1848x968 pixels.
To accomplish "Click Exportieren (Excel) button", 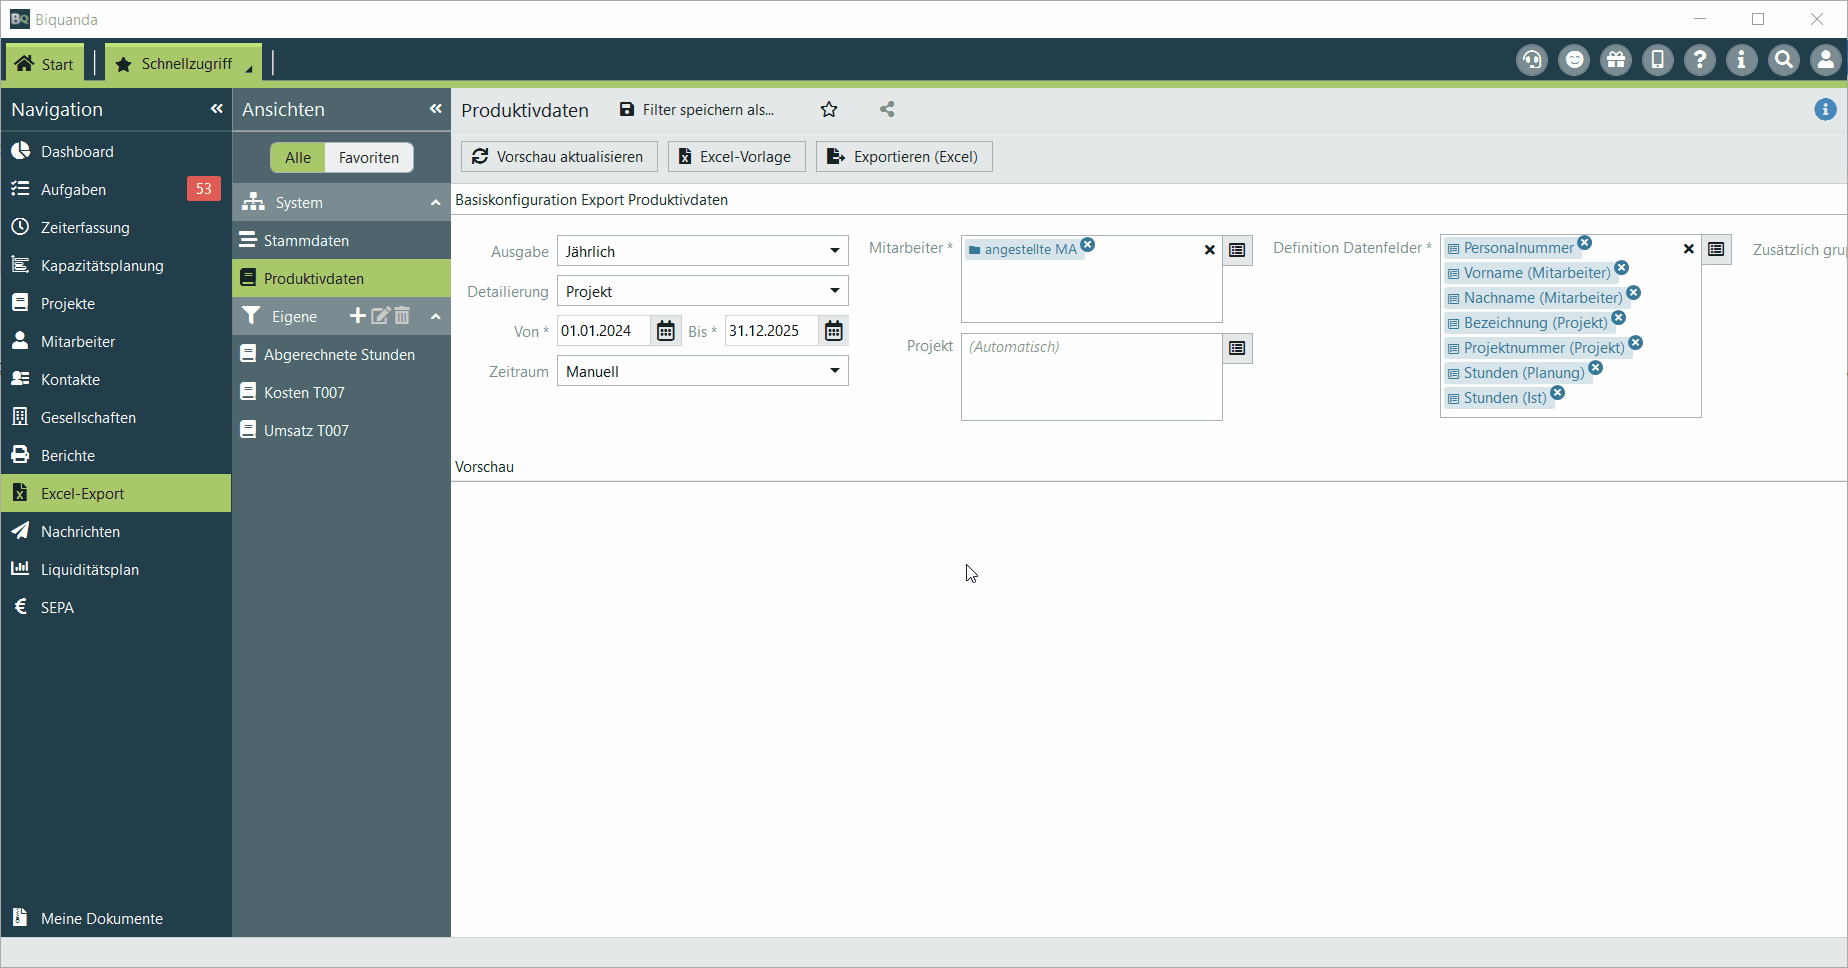I will click(x=904, y=157).
